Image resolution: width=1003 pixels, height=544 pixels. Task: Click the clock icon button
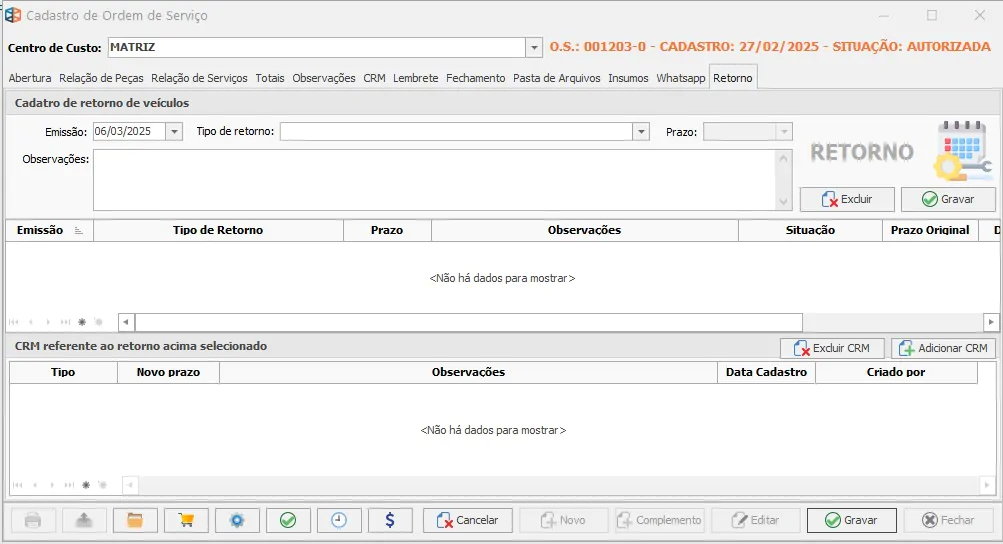coord(339,520)
